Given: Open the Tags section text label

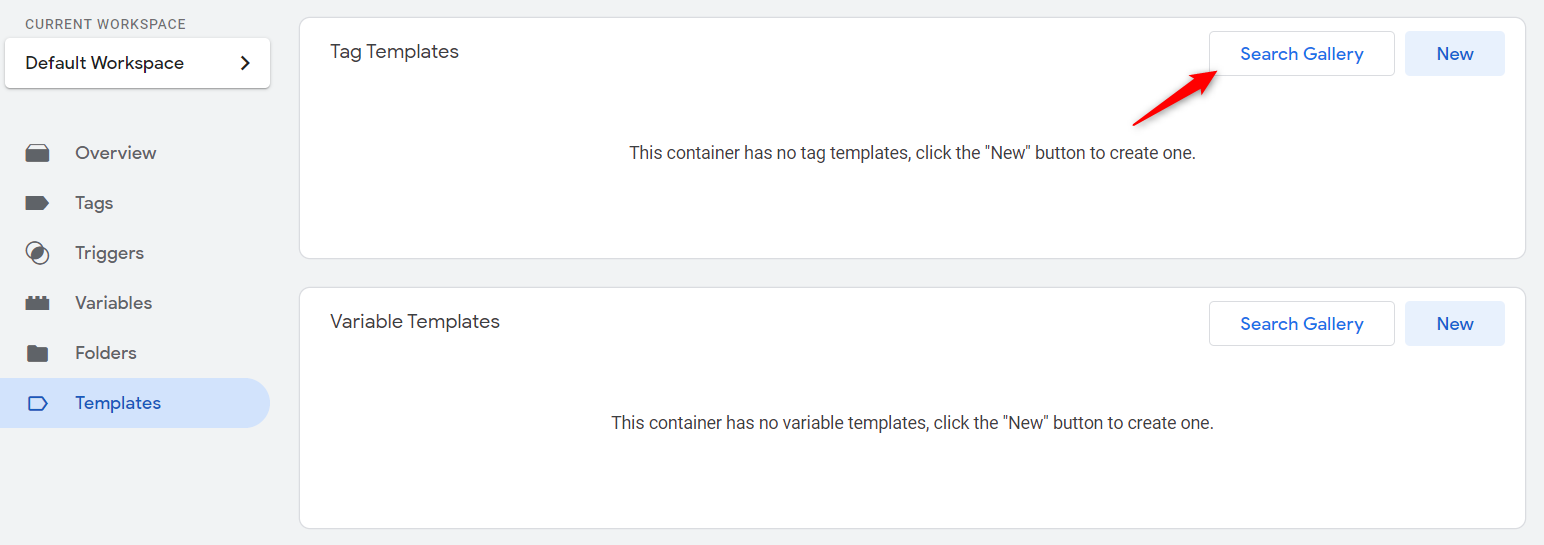Looking at the screenshot, I should pyautogui.click(x=94, y=203).
